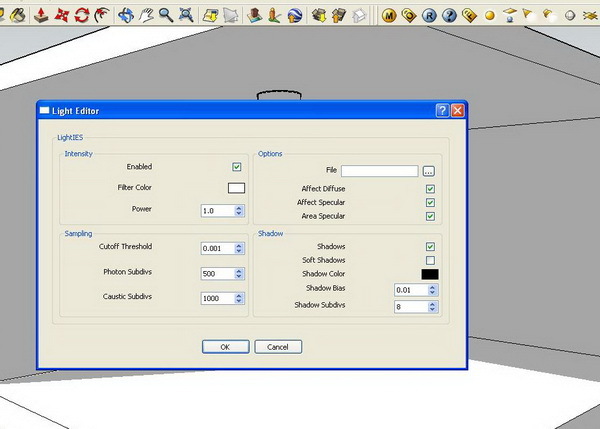This screenshot has height=429, width=600.
Task: Toggle the Enabled checkbox
Action: click(237, 167)
